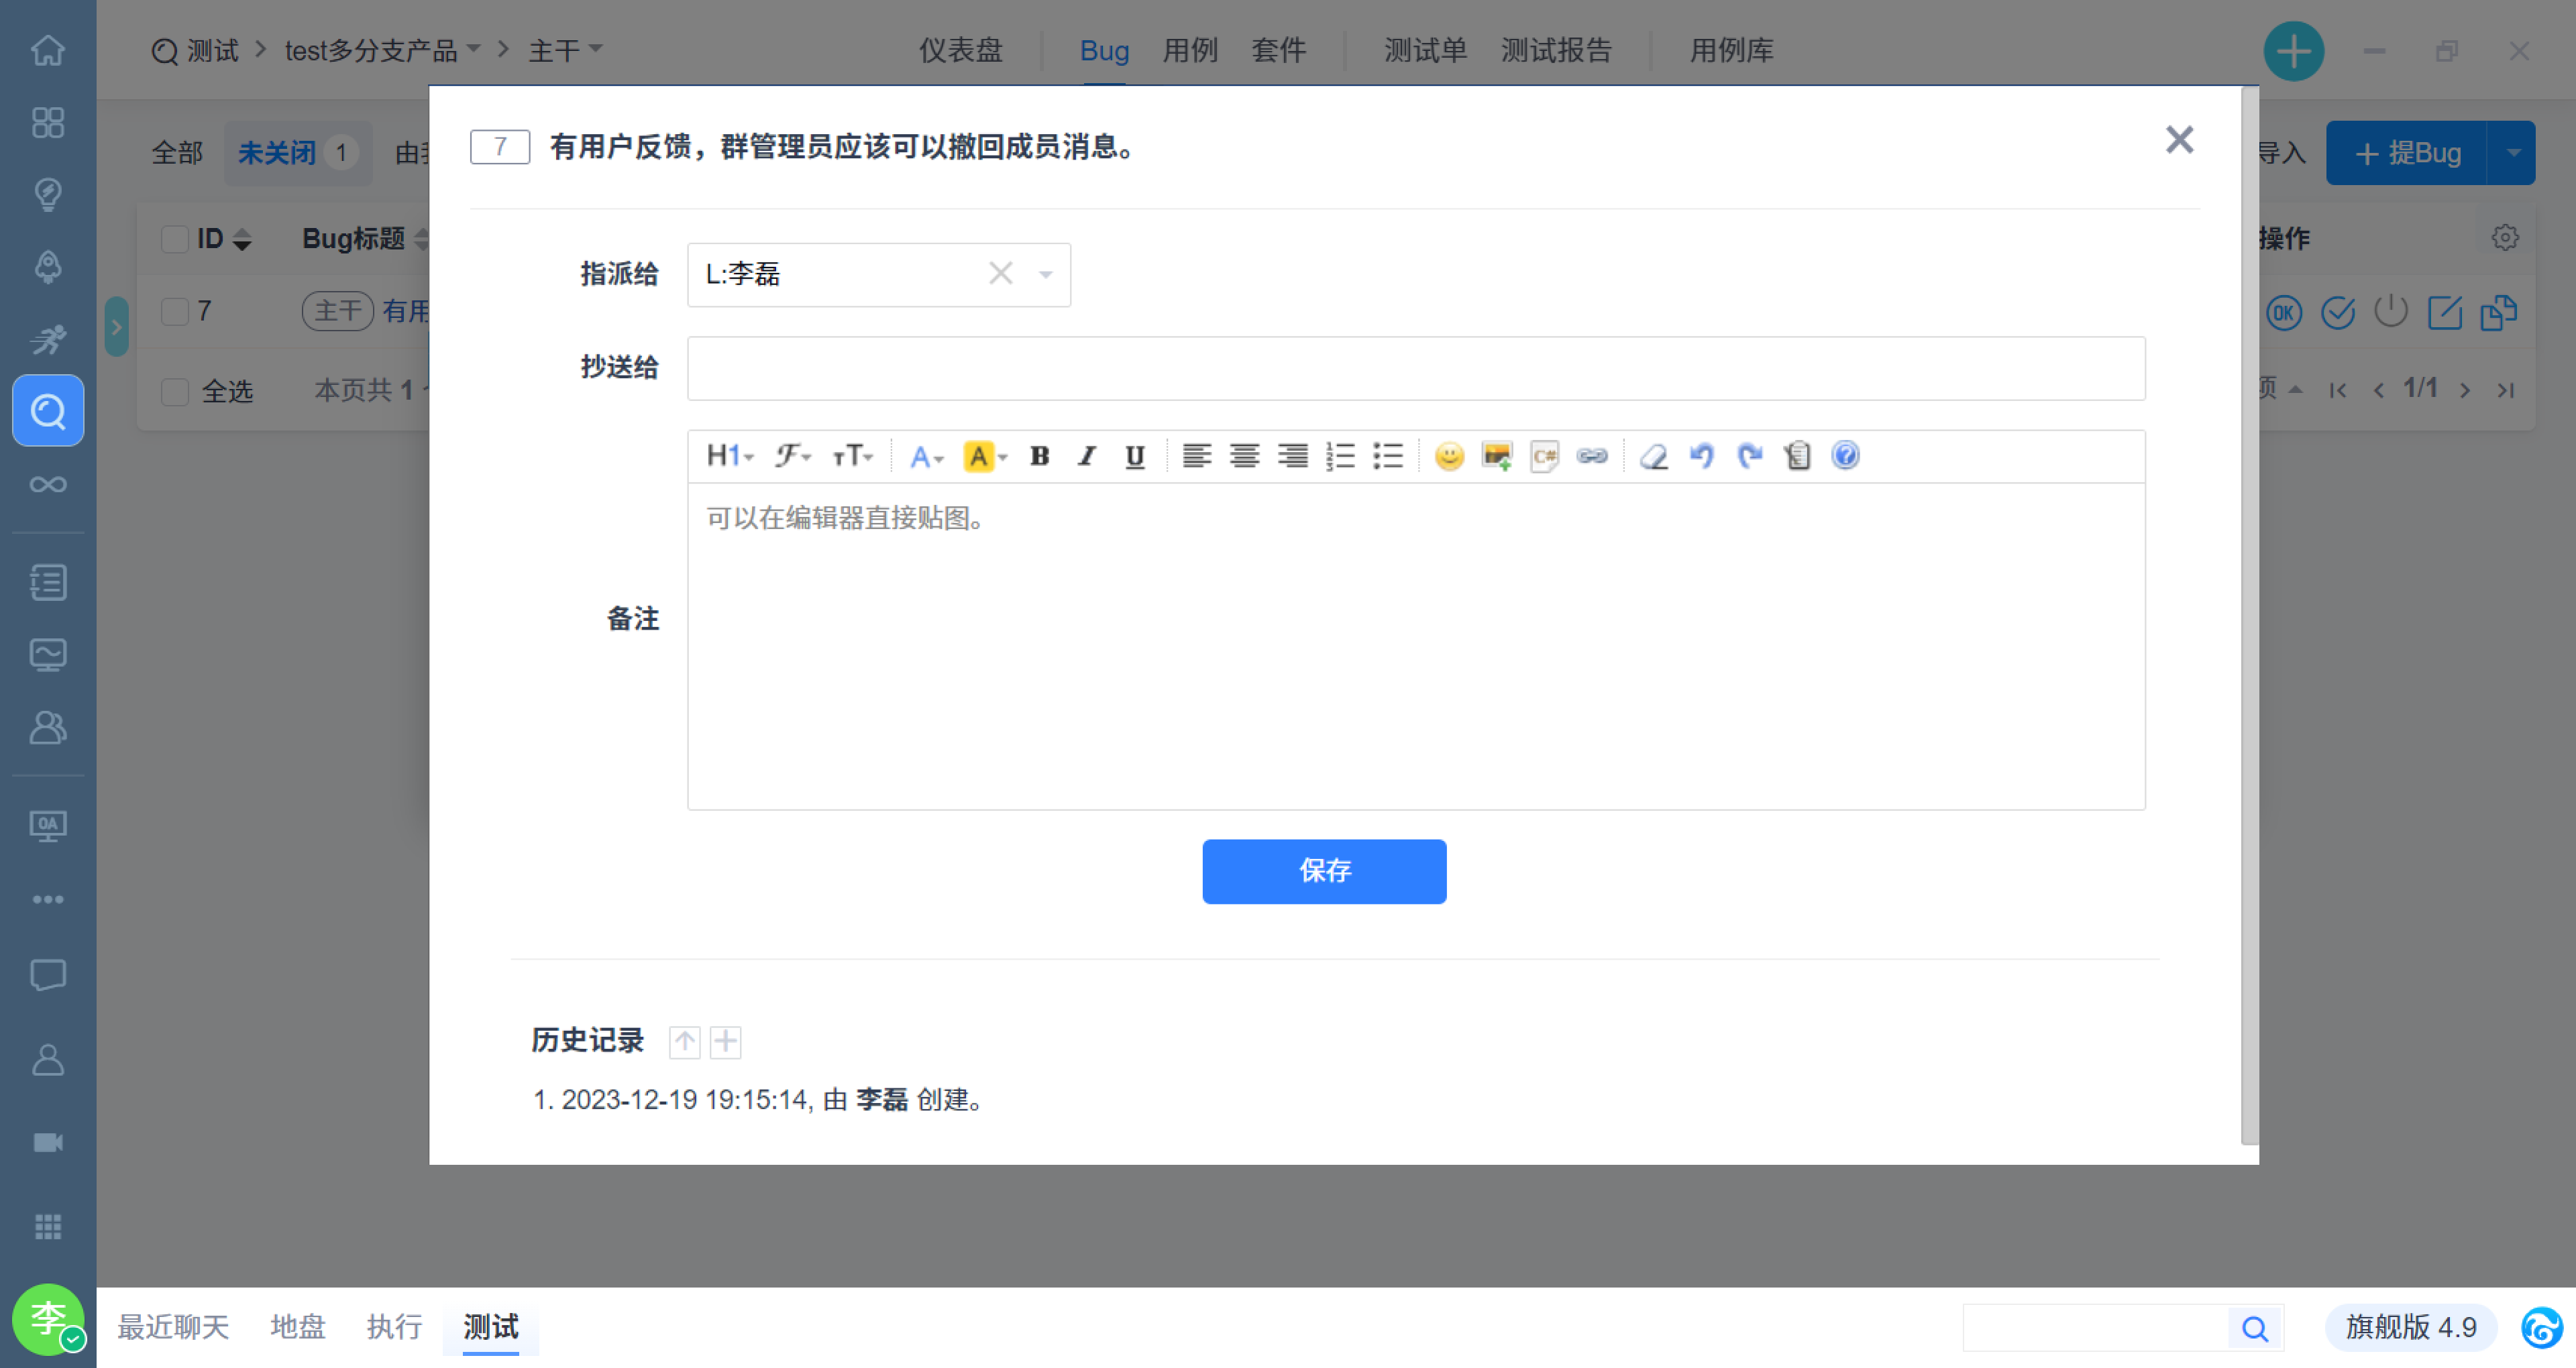
Task: Insert a numbered list
Action: pos(1340,456)
